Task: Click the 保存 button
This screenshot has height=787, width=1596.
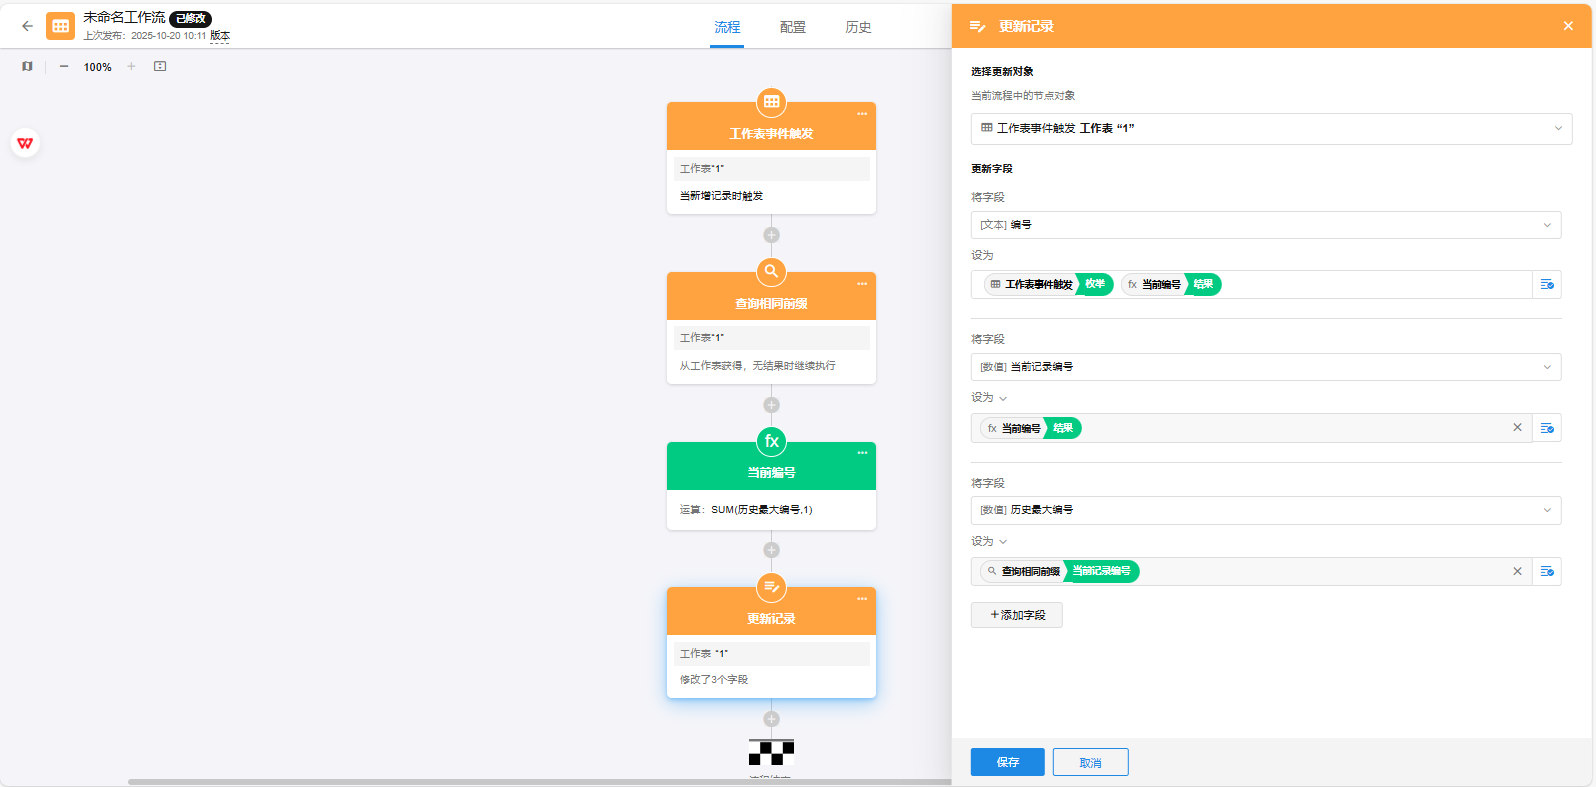Action: point(1007,762)
